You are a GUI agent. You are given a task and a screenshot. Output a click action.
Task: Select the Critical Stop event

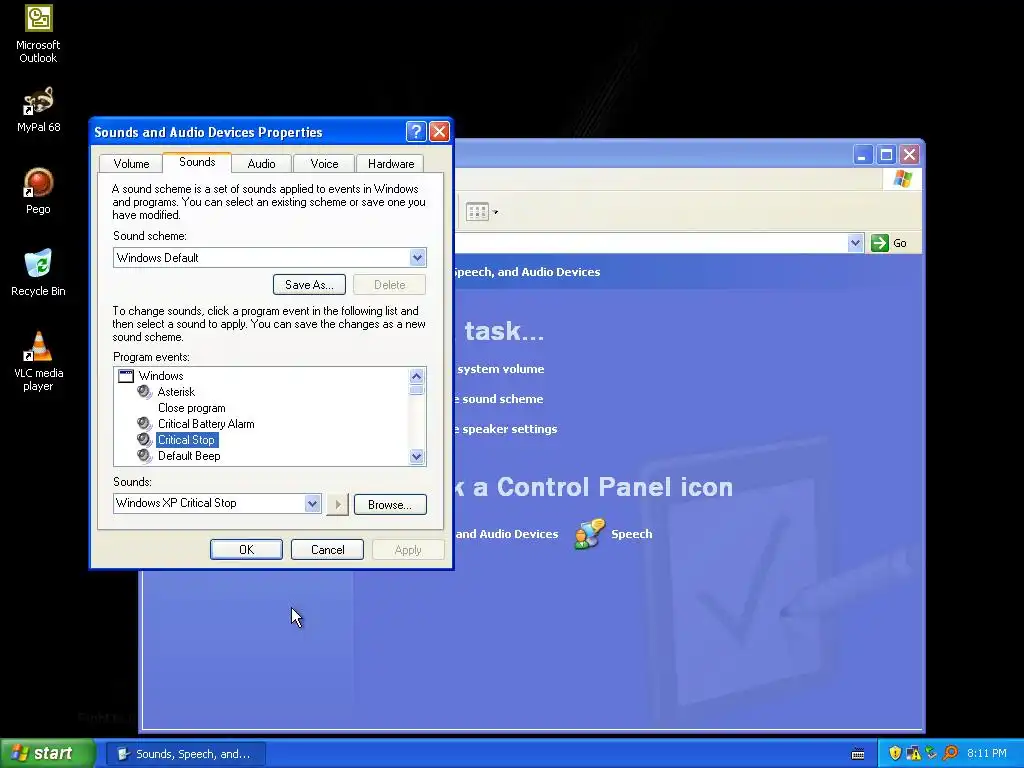tap(186, 440)
